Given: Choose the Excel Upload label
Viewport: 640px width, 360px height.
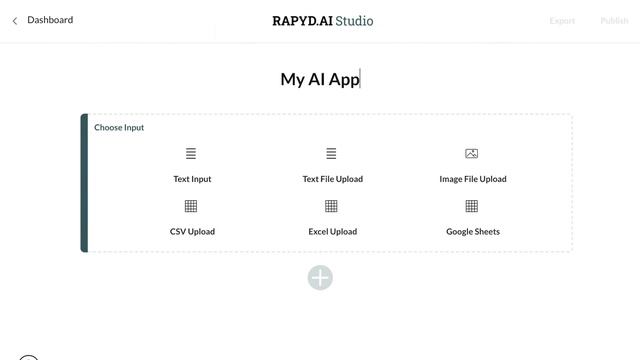Looking at the screenshot, I should [333, 231].
